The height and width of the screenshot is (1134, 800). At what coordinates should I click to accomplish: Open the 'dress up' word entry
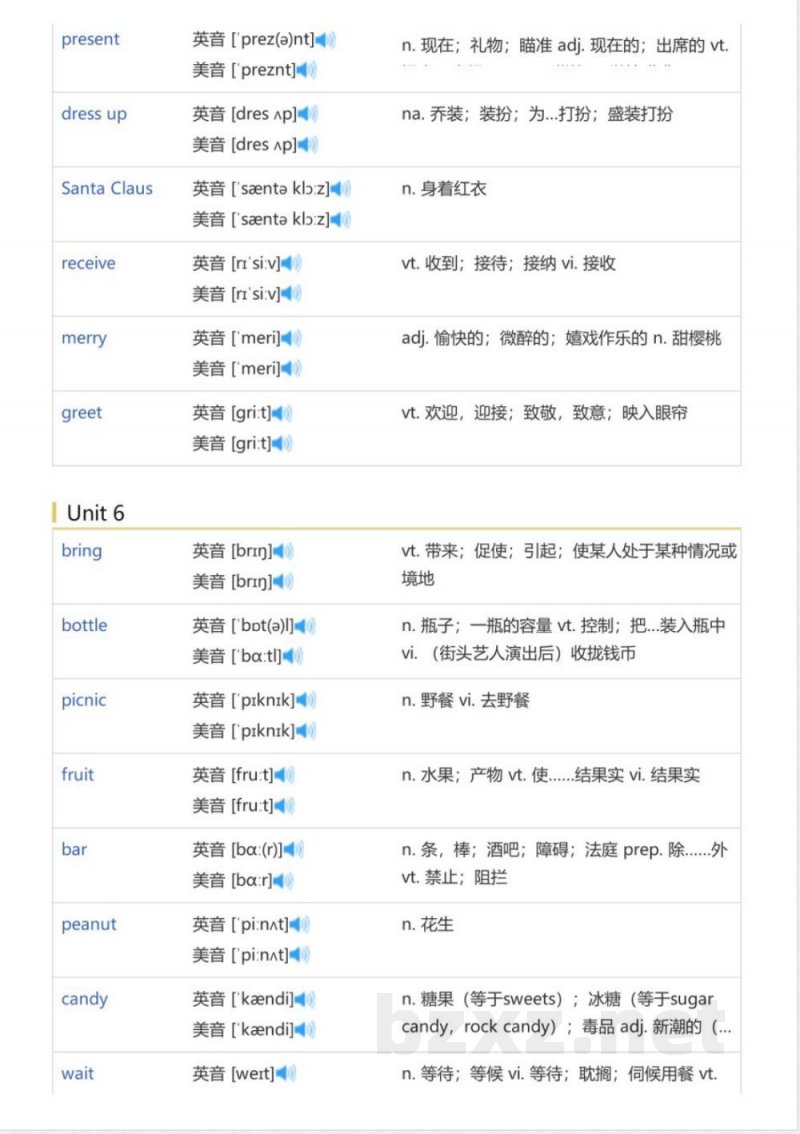coord(94,114)
